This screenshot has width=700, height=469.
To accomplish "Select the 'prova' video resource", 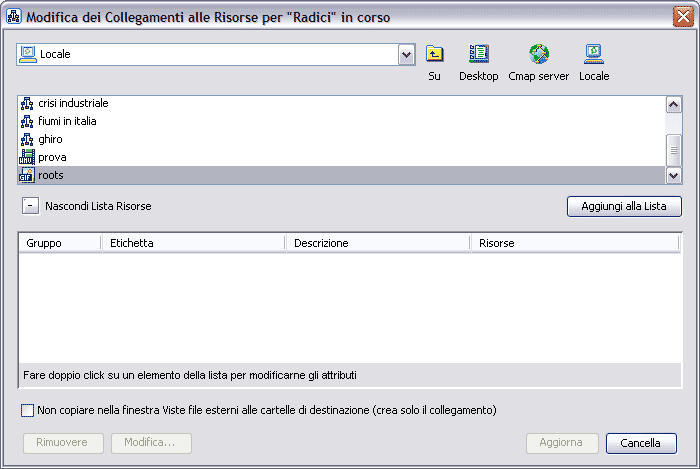I will coord(52,157).
